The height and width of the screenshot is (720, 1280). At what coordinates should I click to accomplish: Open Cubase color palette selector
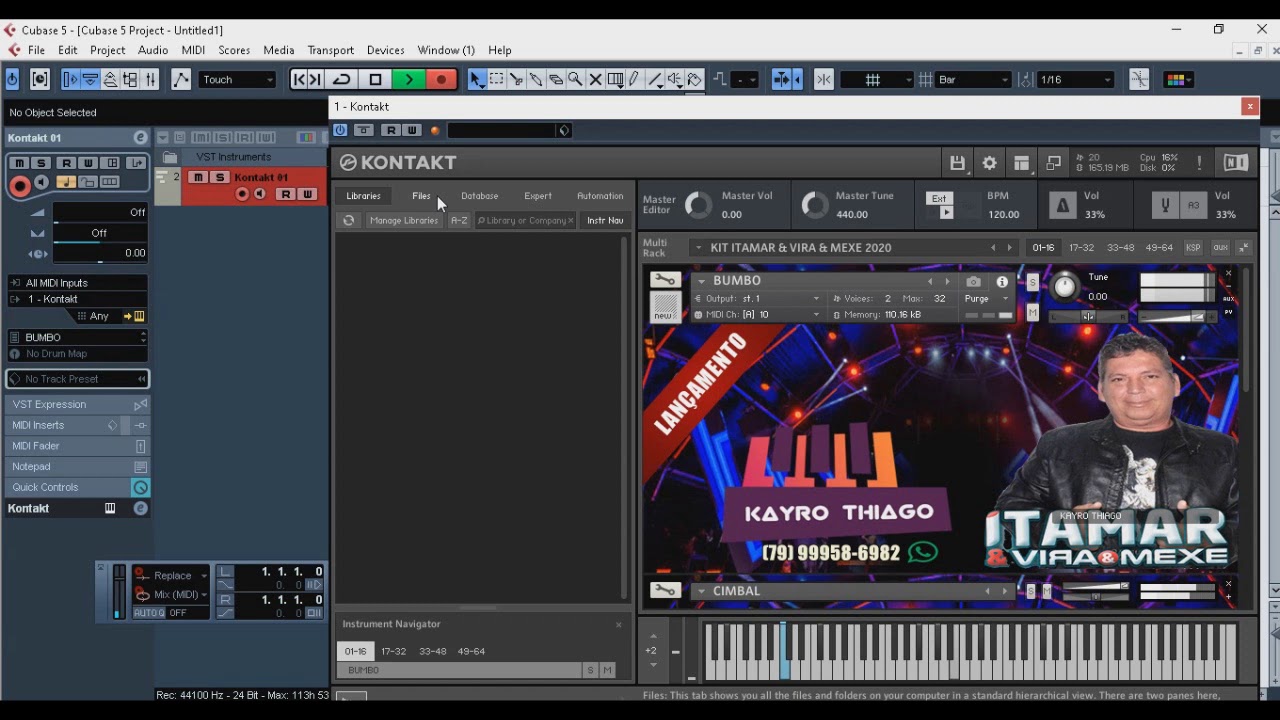click(x=1176, y=80)
